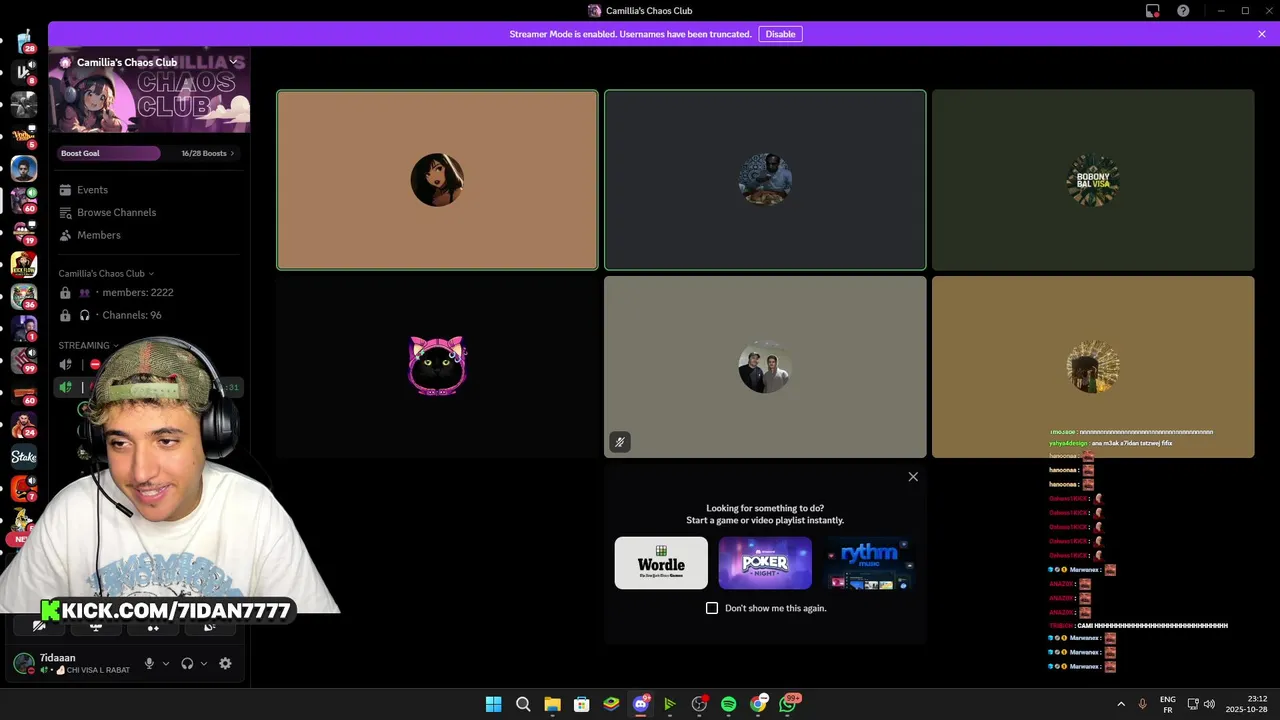Viewport: 1280px width, 720px height.
Task: Open Camillia's Chaos Club server dropdown
Action: pyautogui.click(x=233, y=62)
